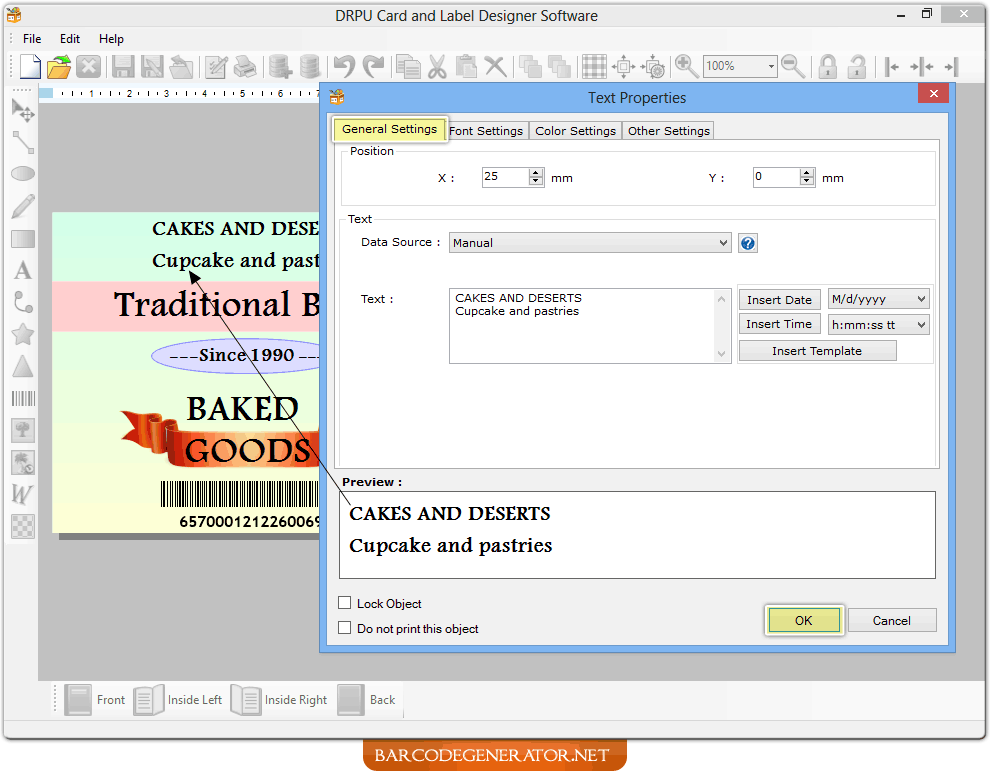Switch to the General Settings tab
The image size is (990, 771).
pos(390,129)
